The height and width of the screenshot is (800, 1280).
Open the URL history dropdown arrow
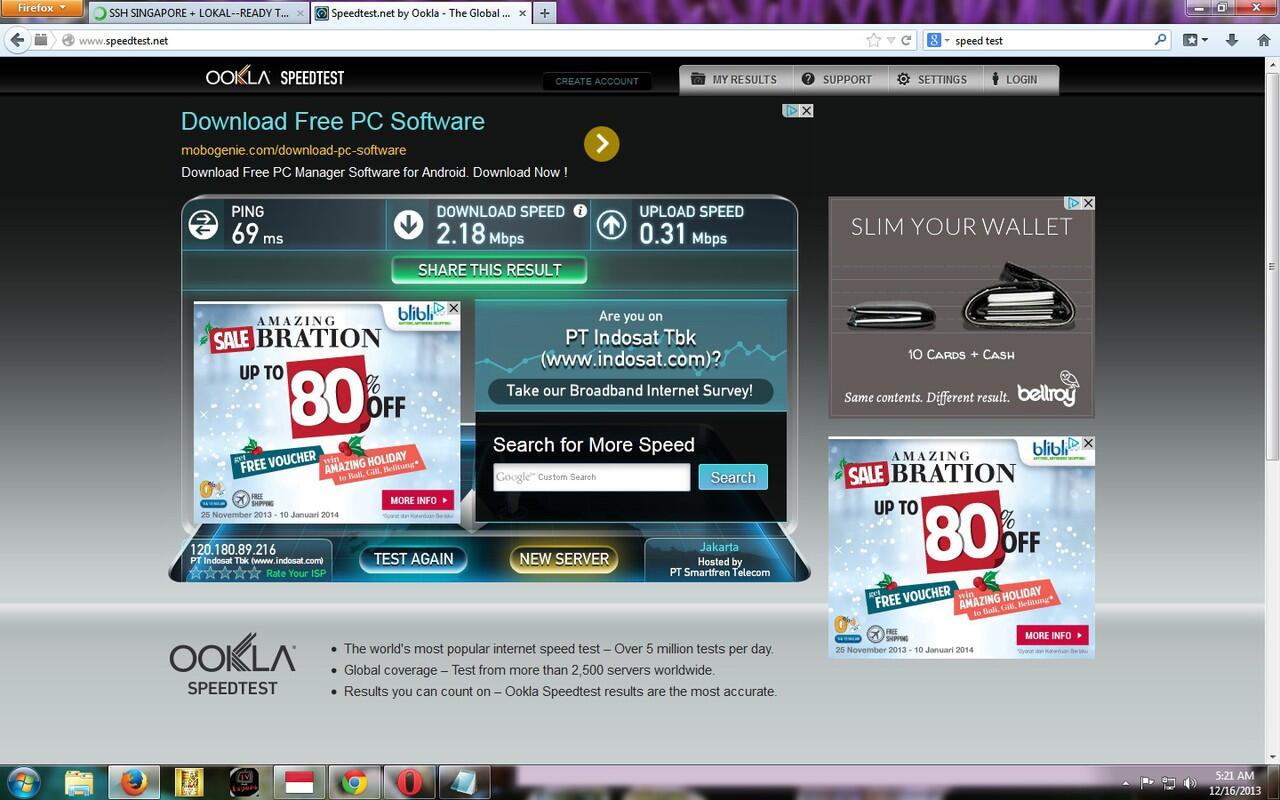(x=891, y=40)
